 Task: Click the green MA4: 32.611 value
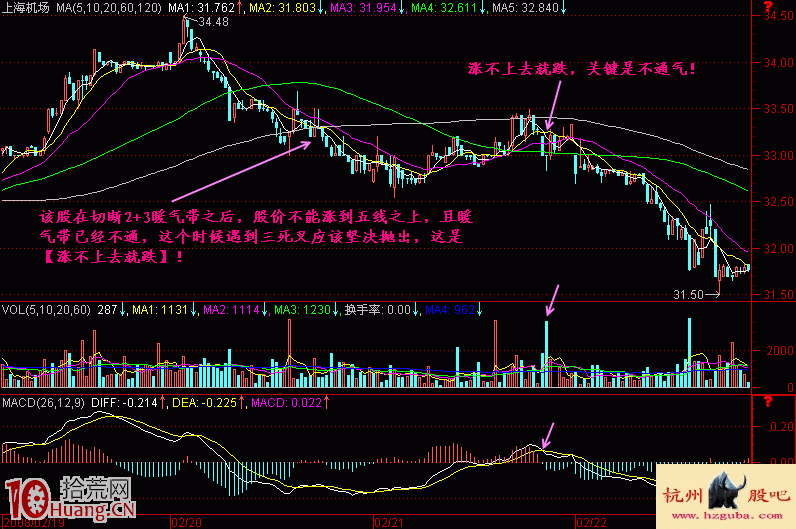click(x=444, y=8)
